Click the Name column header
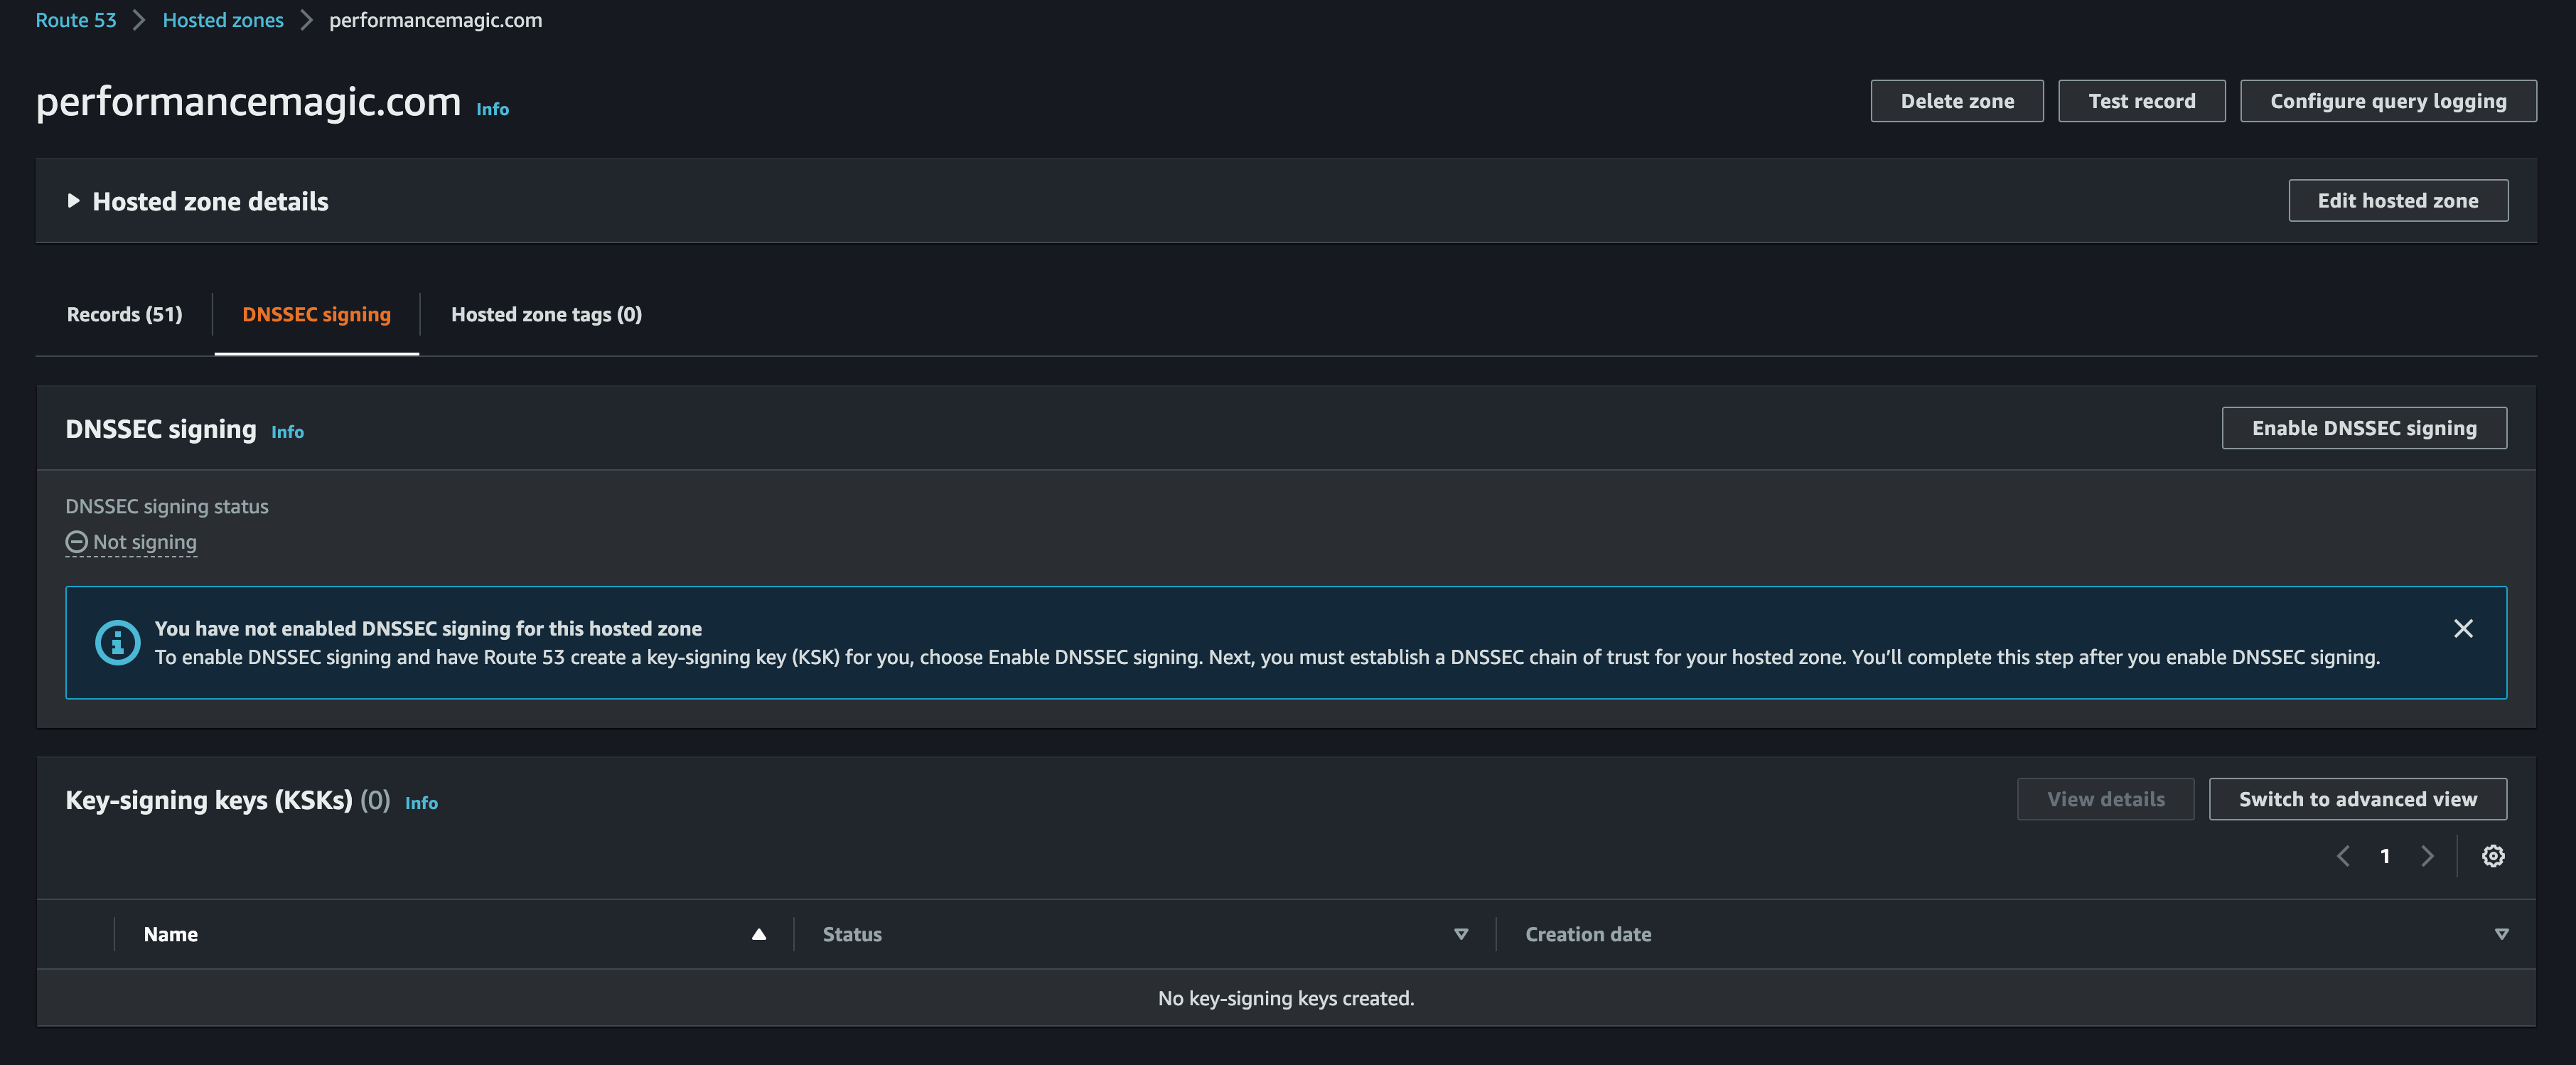This screenshot has width=2576, height=1065. [x=170, y=934]
